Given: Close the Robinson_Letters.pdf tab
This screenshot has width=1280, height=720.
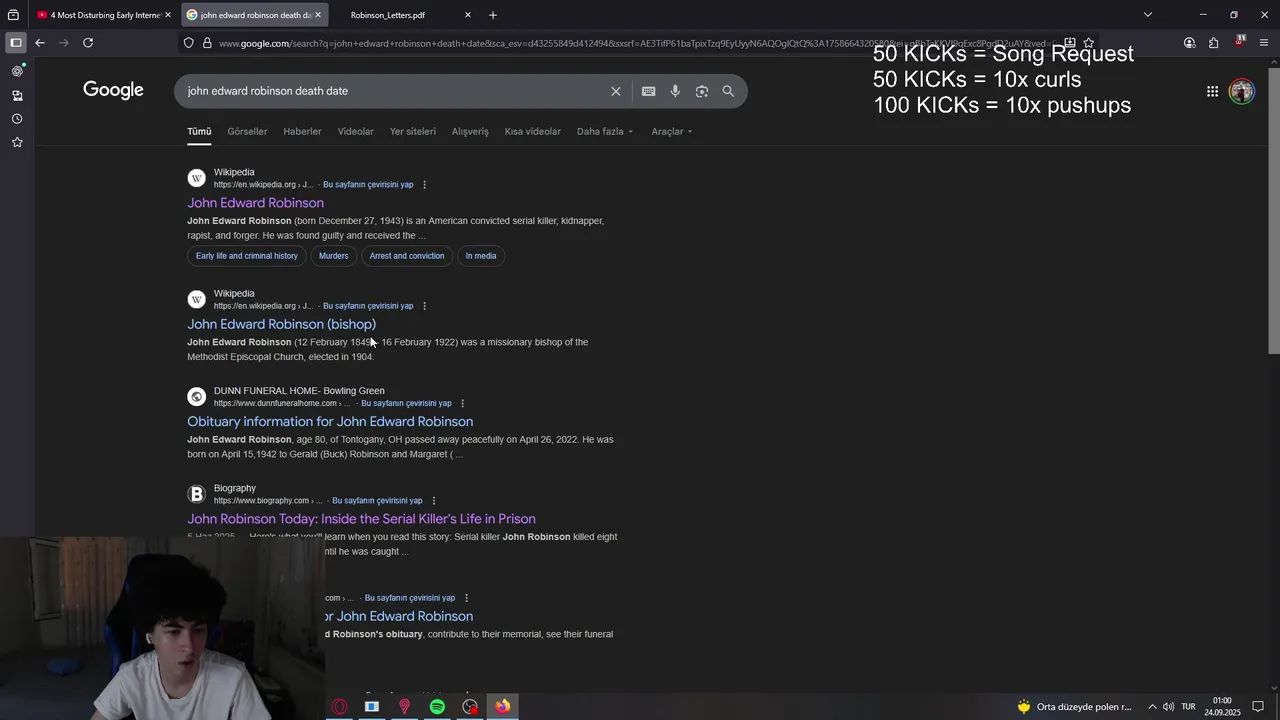Looking at the screenshot, I should pyautogui.click(x=468, y=15).
